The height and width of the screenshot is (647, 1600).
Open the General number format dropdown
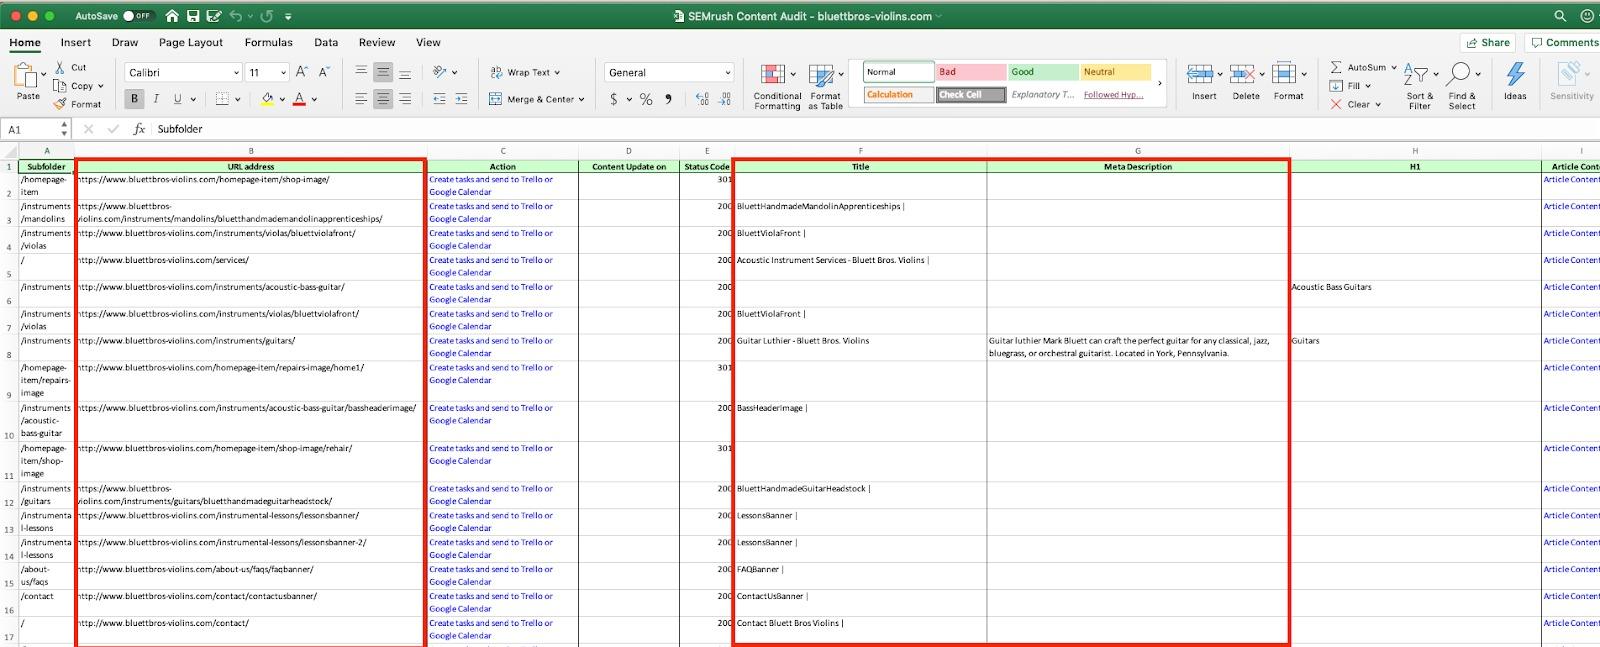tap(727, 73)
